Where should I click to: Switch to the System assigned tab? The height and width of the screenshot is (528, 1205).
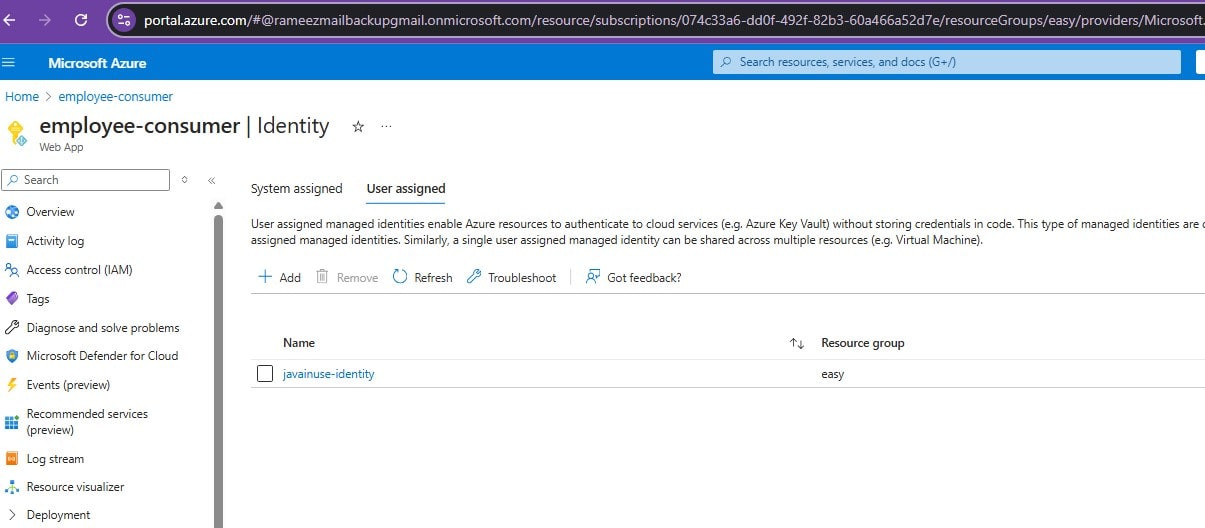click(296, 188)
